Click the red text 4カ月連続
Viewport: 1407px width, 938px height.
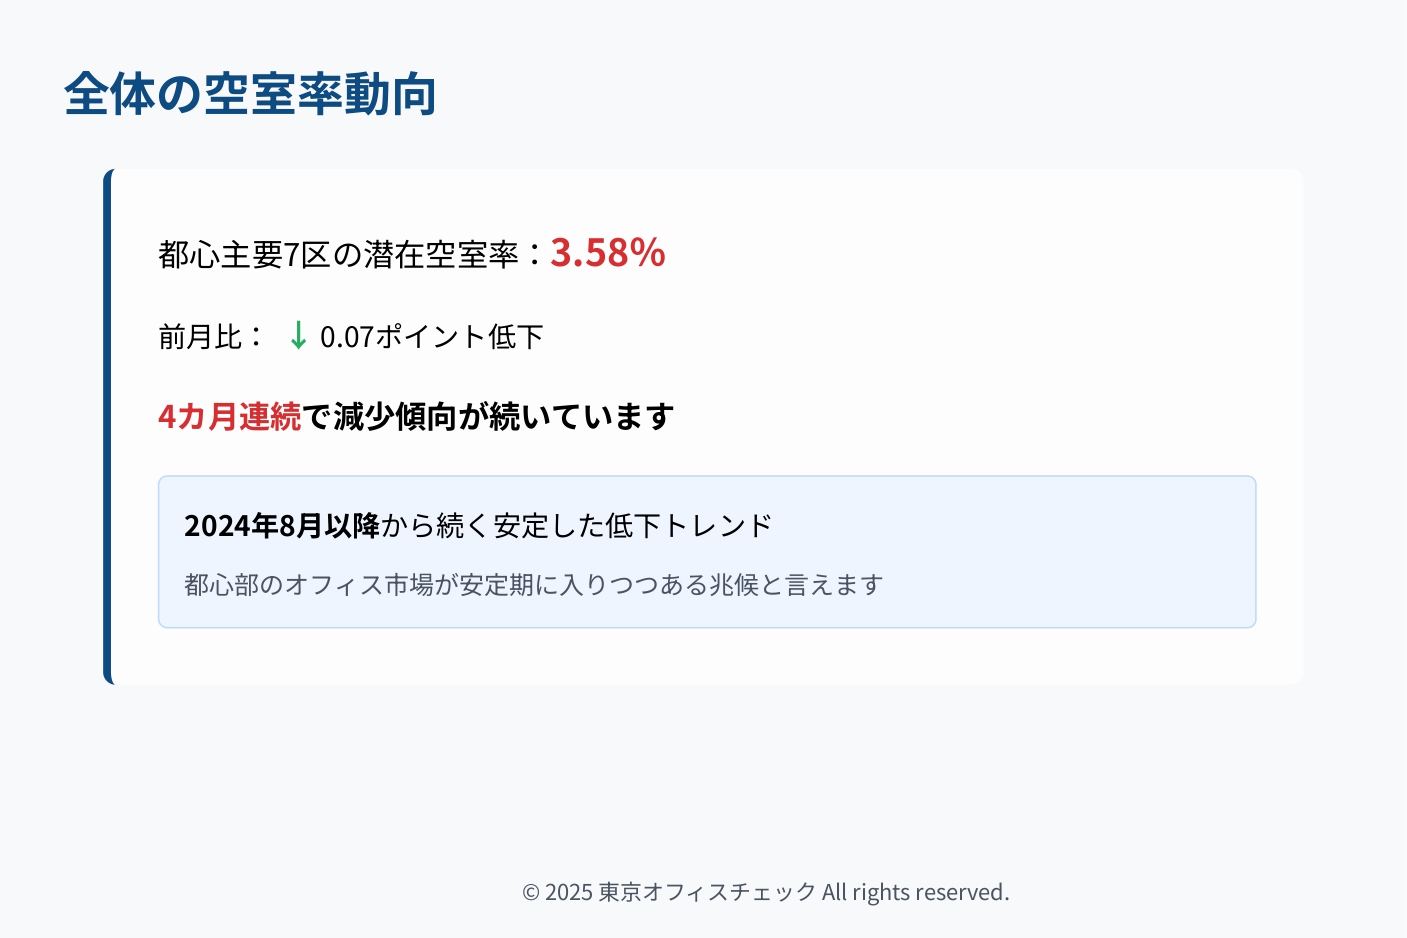229,416
